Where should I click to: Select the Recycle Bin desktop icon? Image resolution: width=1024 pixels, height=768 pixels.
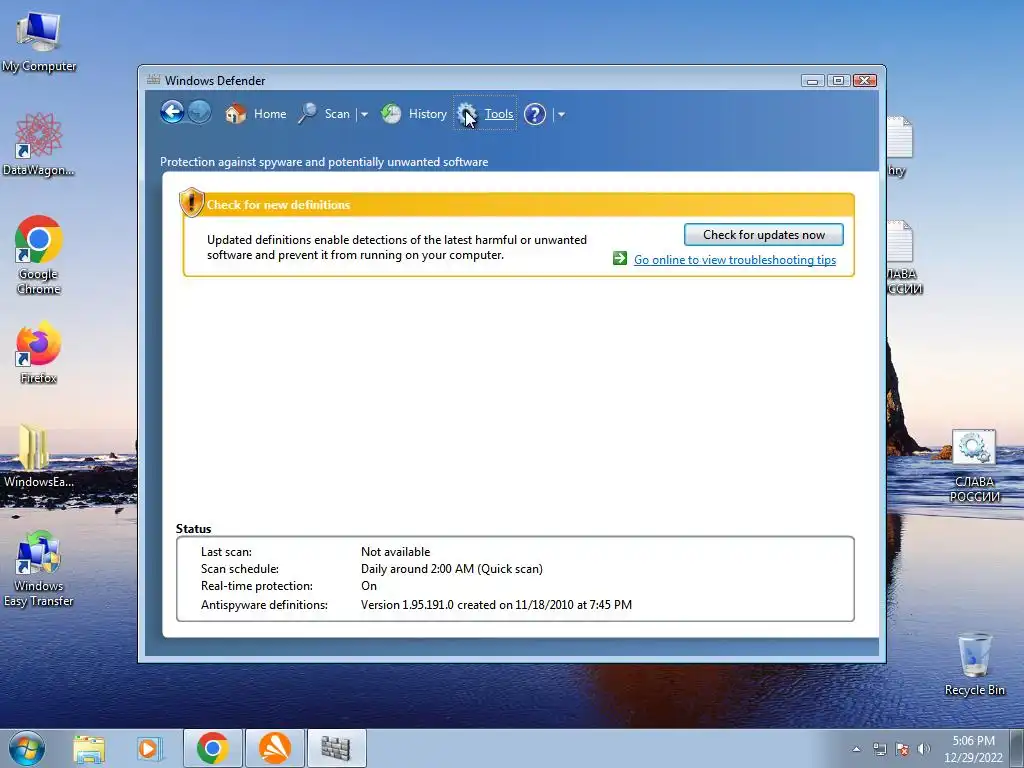[974, 664]
